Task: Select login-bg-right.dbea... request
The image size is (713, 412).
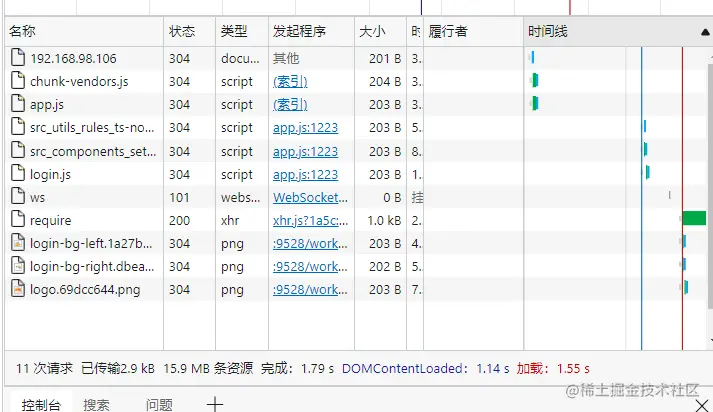Action: 92,267
